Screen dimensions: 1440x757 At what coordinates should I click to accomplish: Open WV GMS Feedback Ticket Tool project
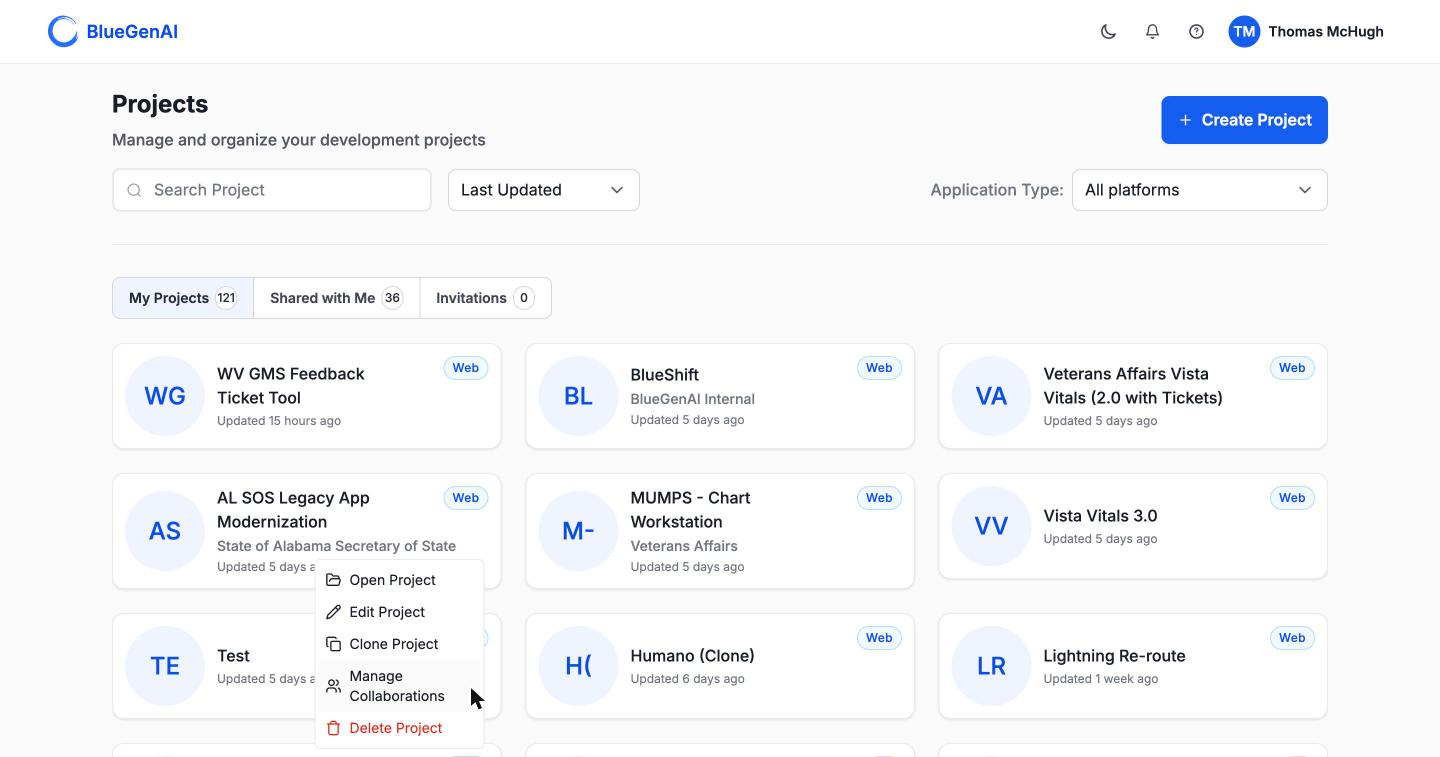(x=291, y=386)
